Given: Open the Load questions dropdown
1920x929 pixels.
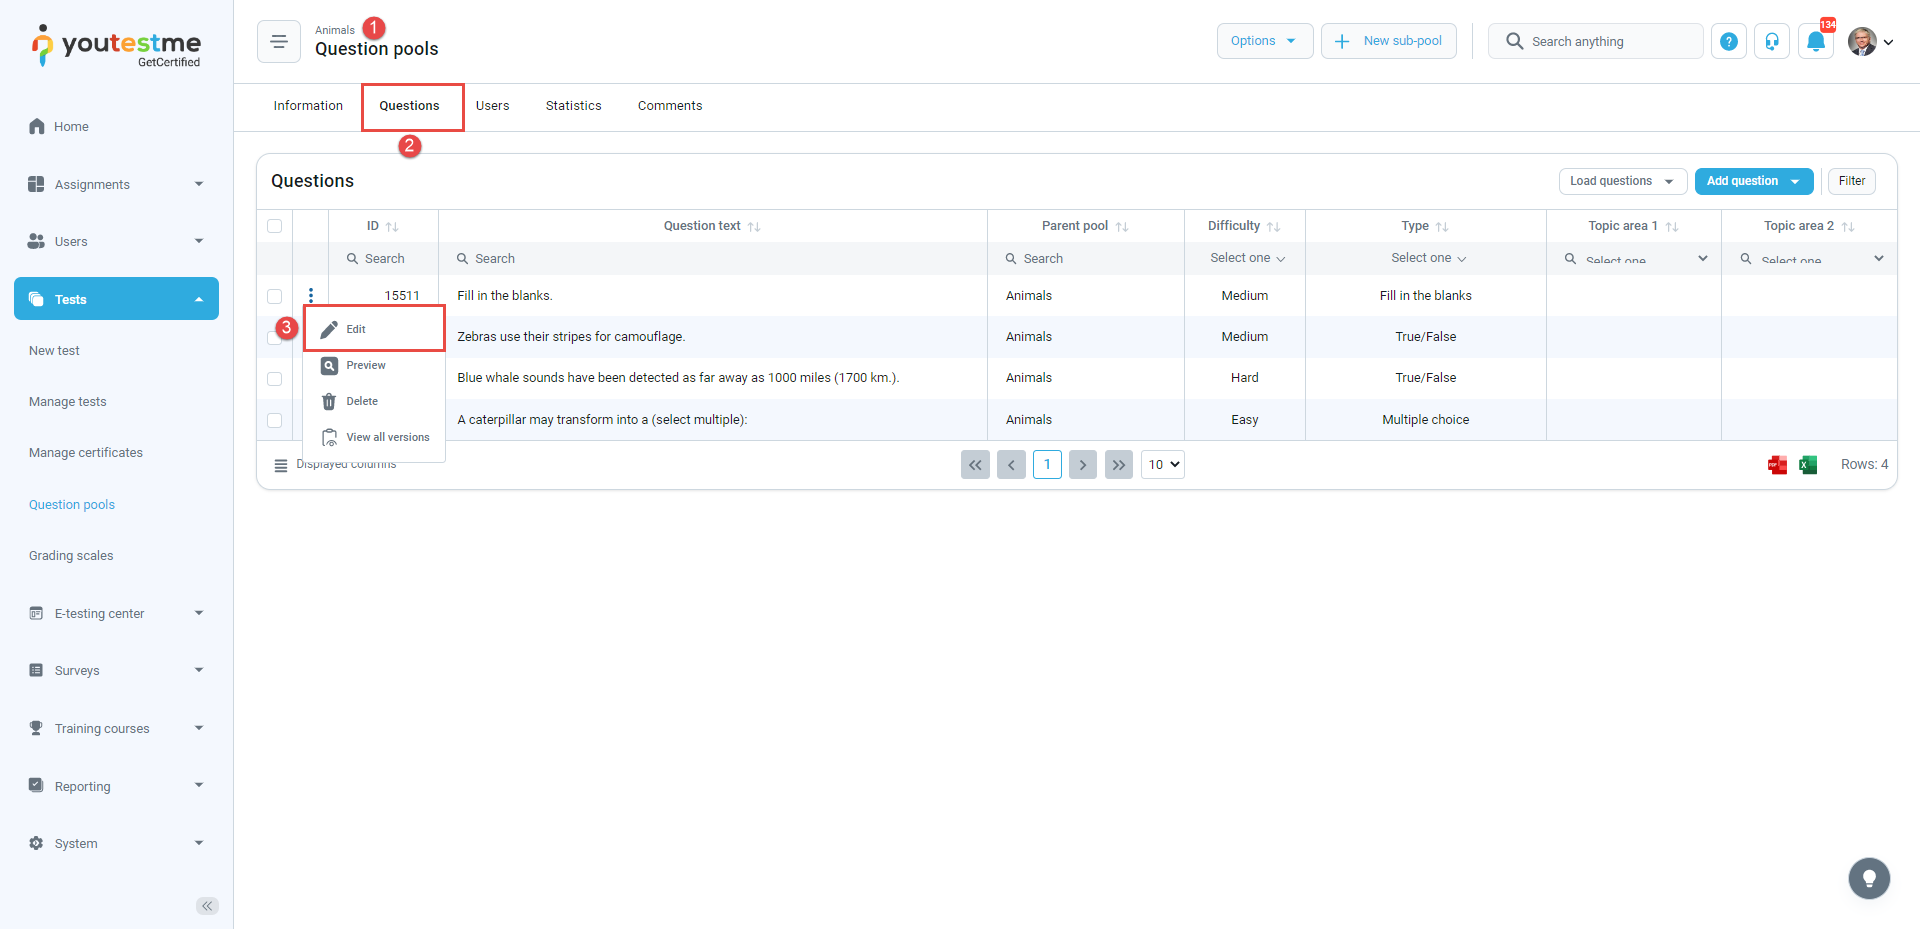Looking at the screenshot, I should [1622, 181].
